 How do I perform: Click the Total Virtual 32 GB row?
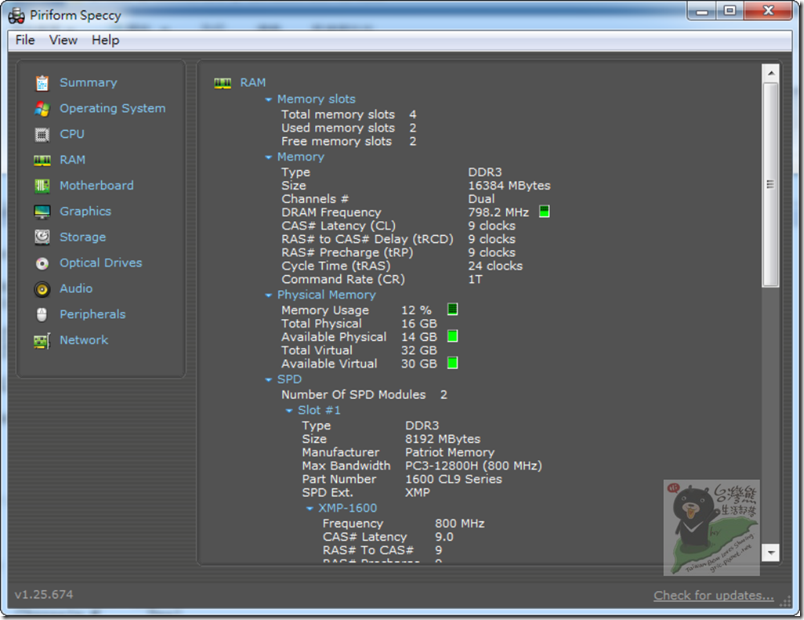pos(359,350)
